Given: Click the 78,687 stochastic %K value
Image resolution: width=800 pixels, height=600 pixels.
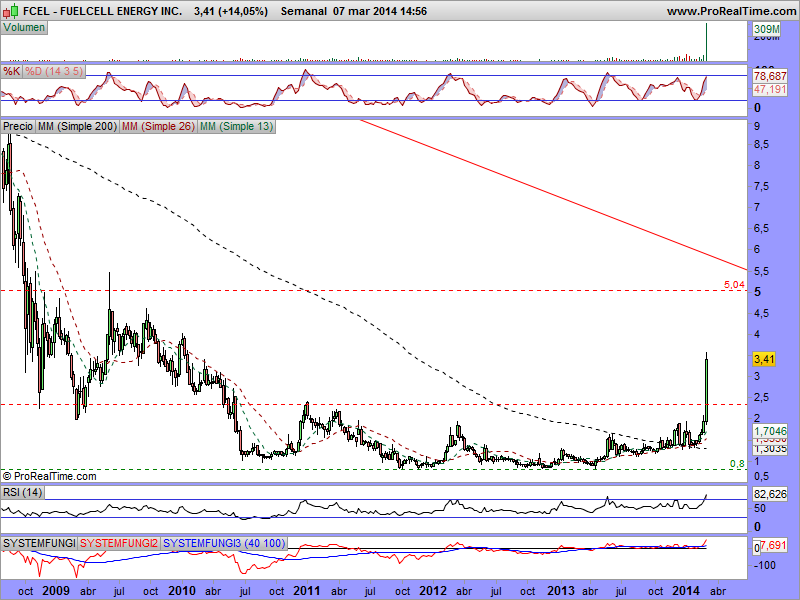Looking at the screenshot, I should 770,76.
